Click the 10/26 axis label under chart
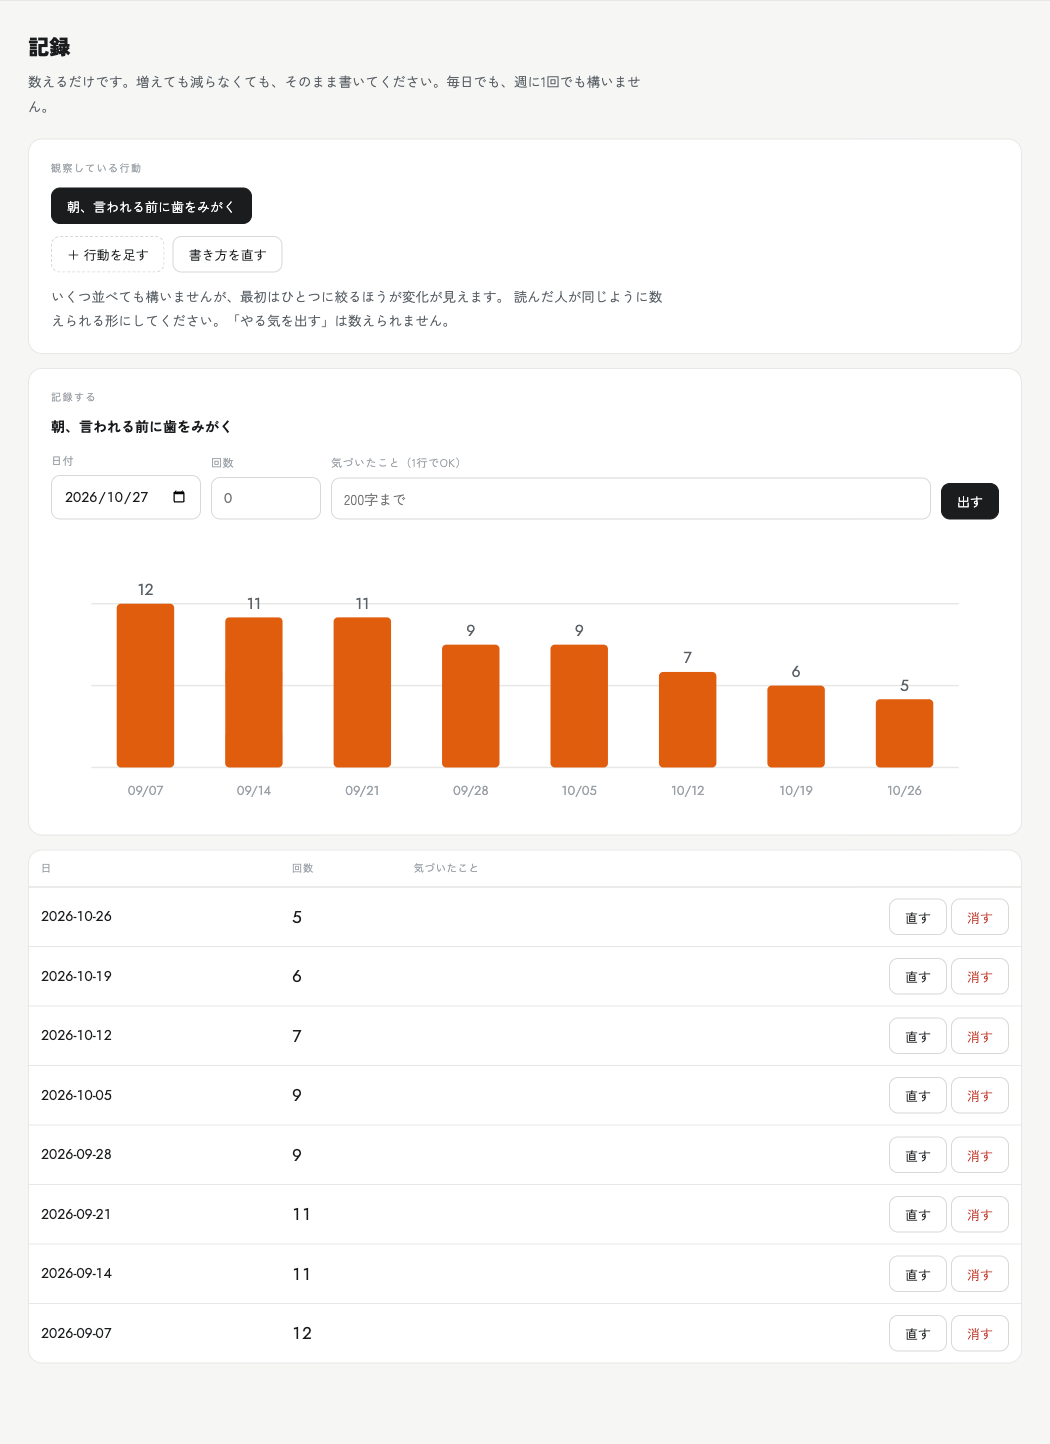 [x=905, y=790]
